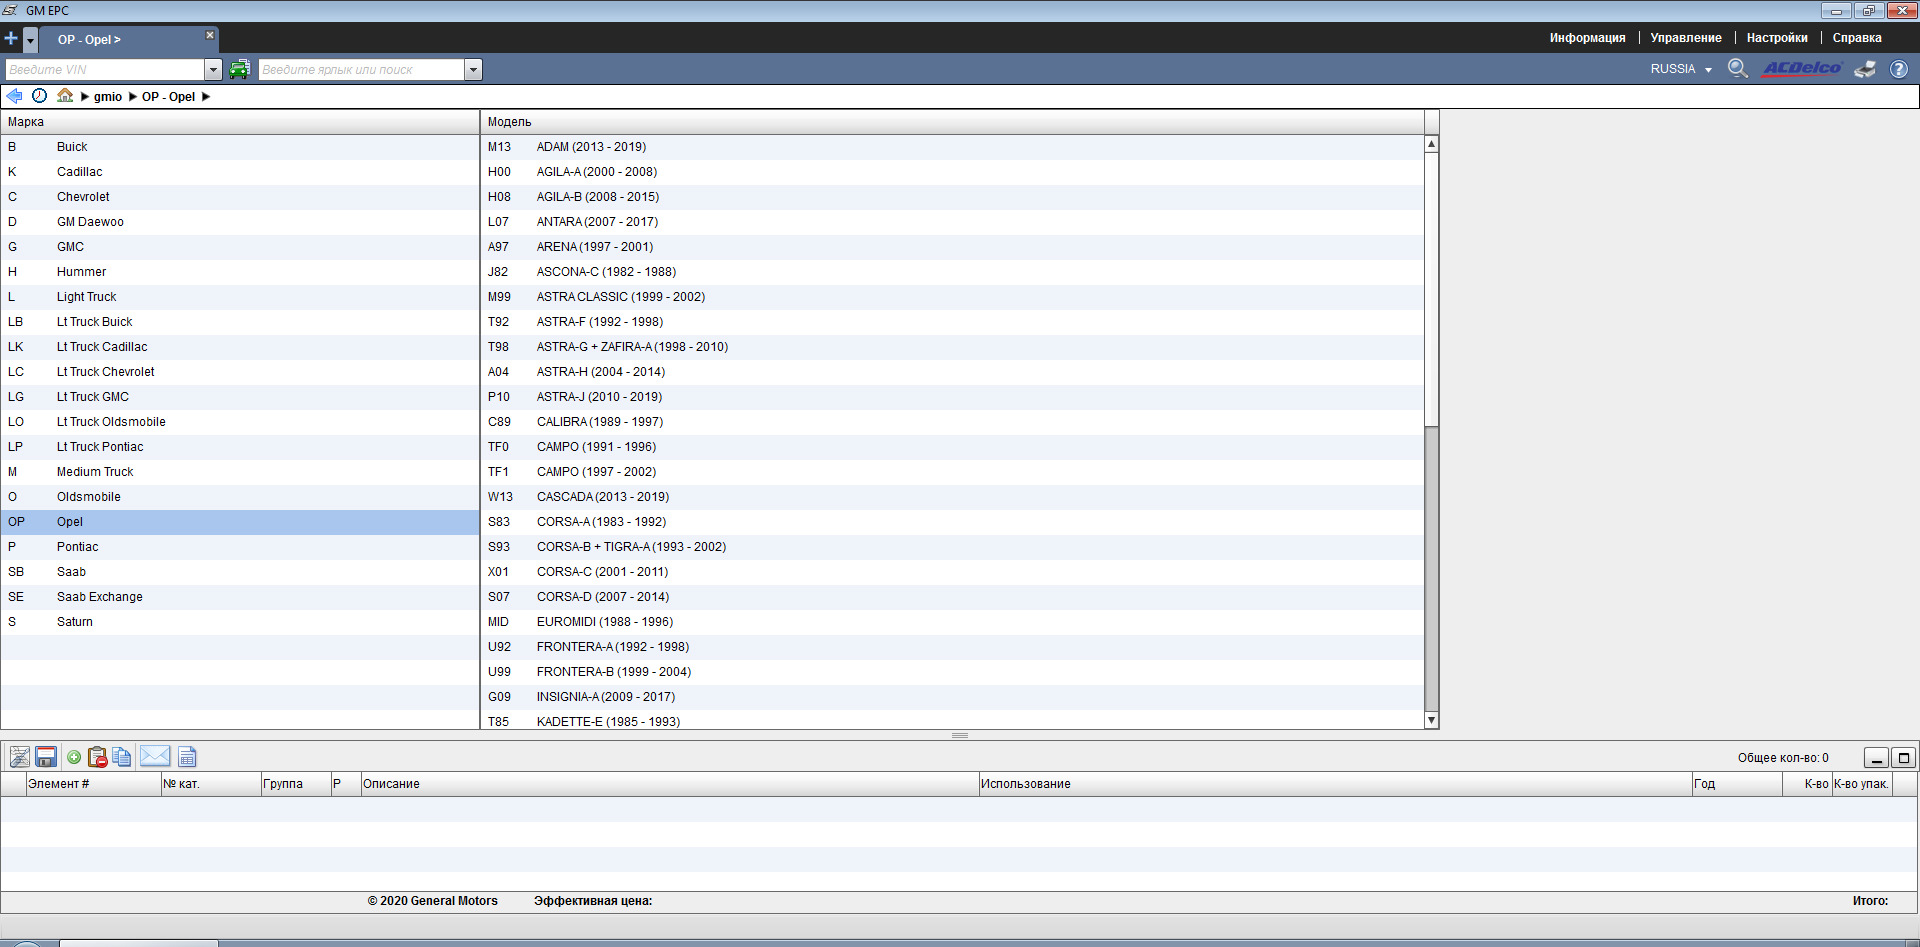This screenshot has height=947, width=1920.
Task: Select the FRONTERA-B (1999 - 2004) model
Action: pyautogui.click(x=952, y=672)
